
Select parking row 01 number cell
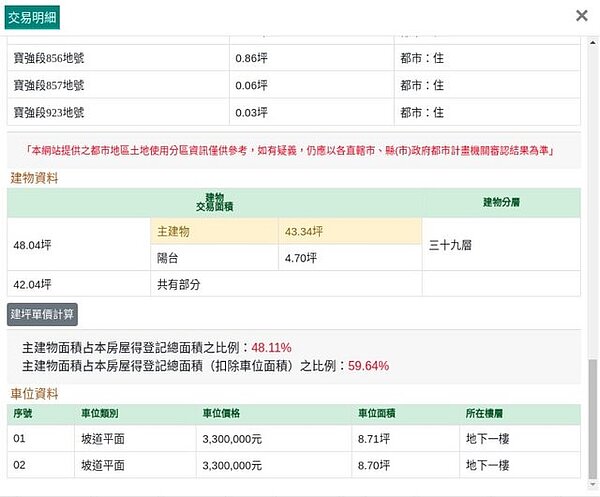(x=41, y=438)
